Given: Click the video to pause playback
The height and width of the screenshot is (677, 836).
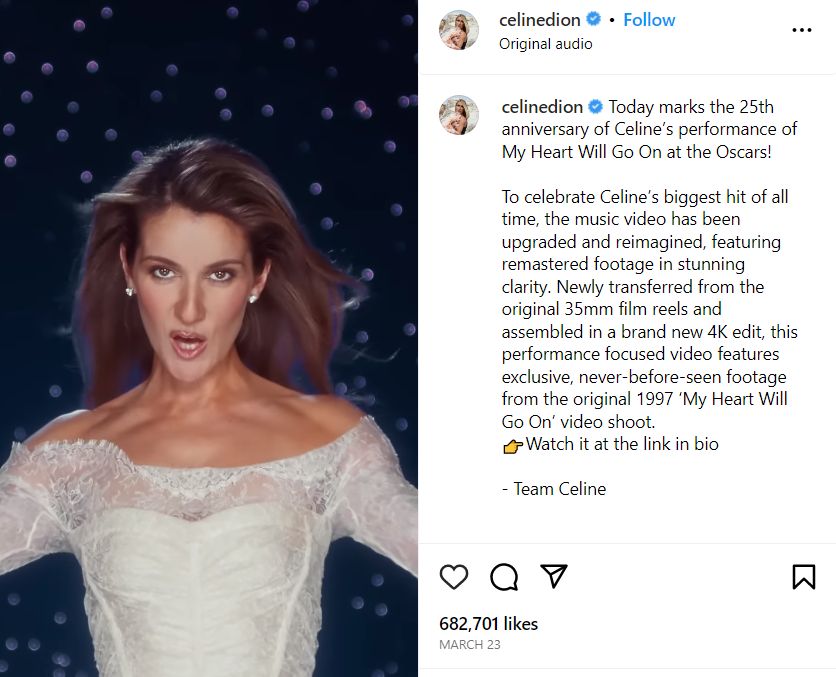Looking at the screenshot, I should coord(210,338).
